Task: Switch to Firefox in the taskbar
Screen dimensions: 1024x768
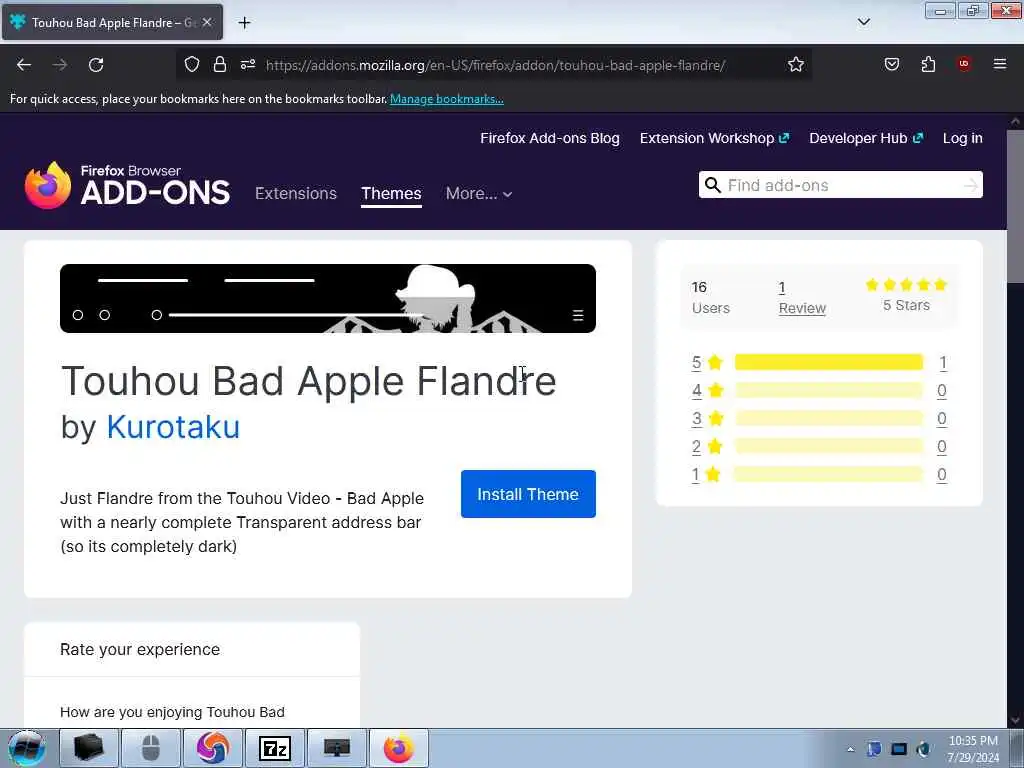Action: click(399, 748)
